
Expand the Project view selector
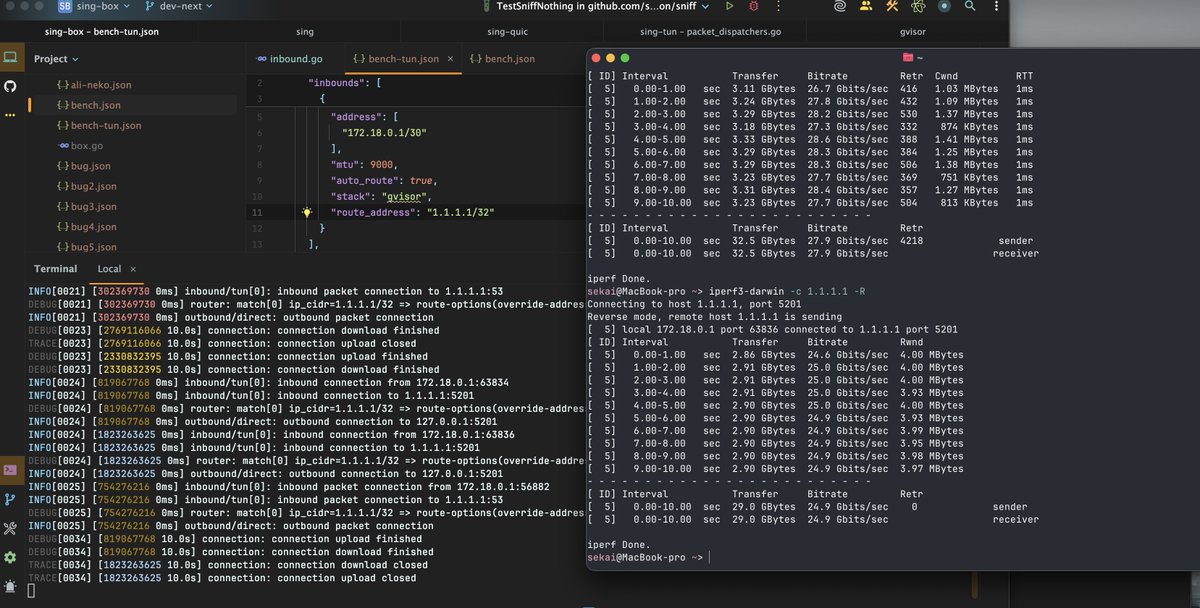[56, 59]
